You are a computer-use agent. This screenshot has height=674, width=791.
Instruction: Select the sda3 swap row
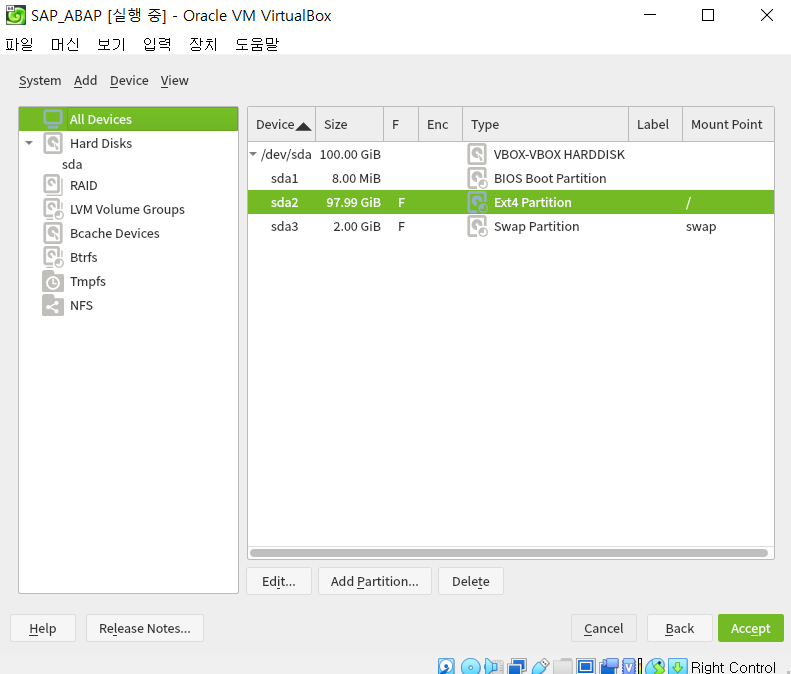coord(511,226)
